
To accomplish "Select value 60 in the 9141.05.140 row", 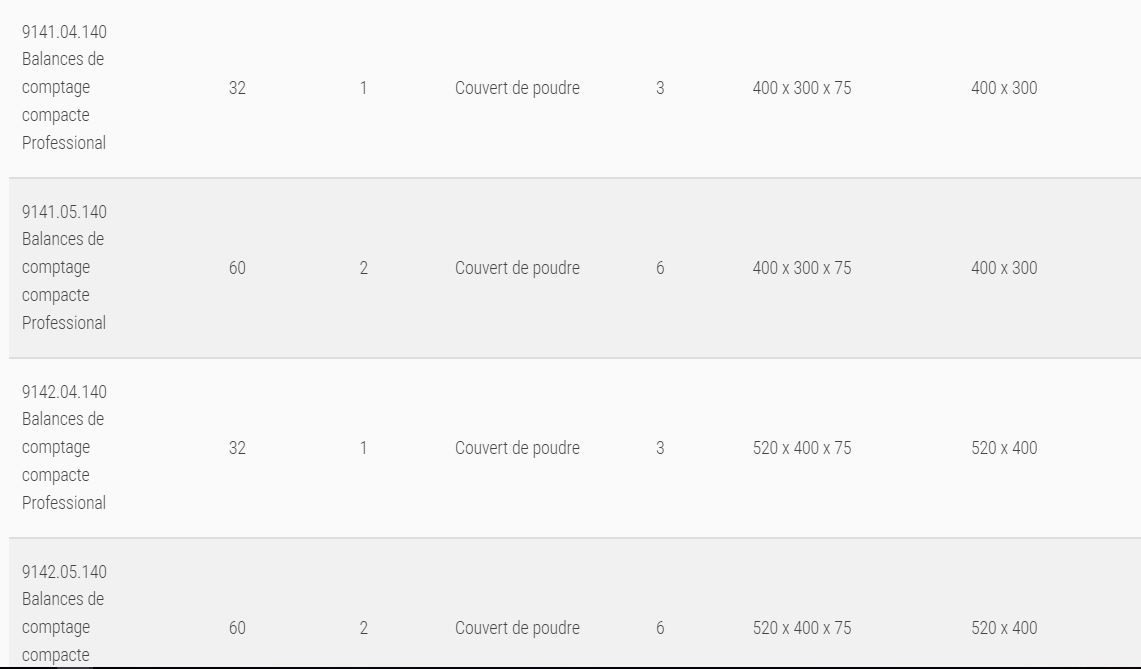I will [x=237, y=268].
